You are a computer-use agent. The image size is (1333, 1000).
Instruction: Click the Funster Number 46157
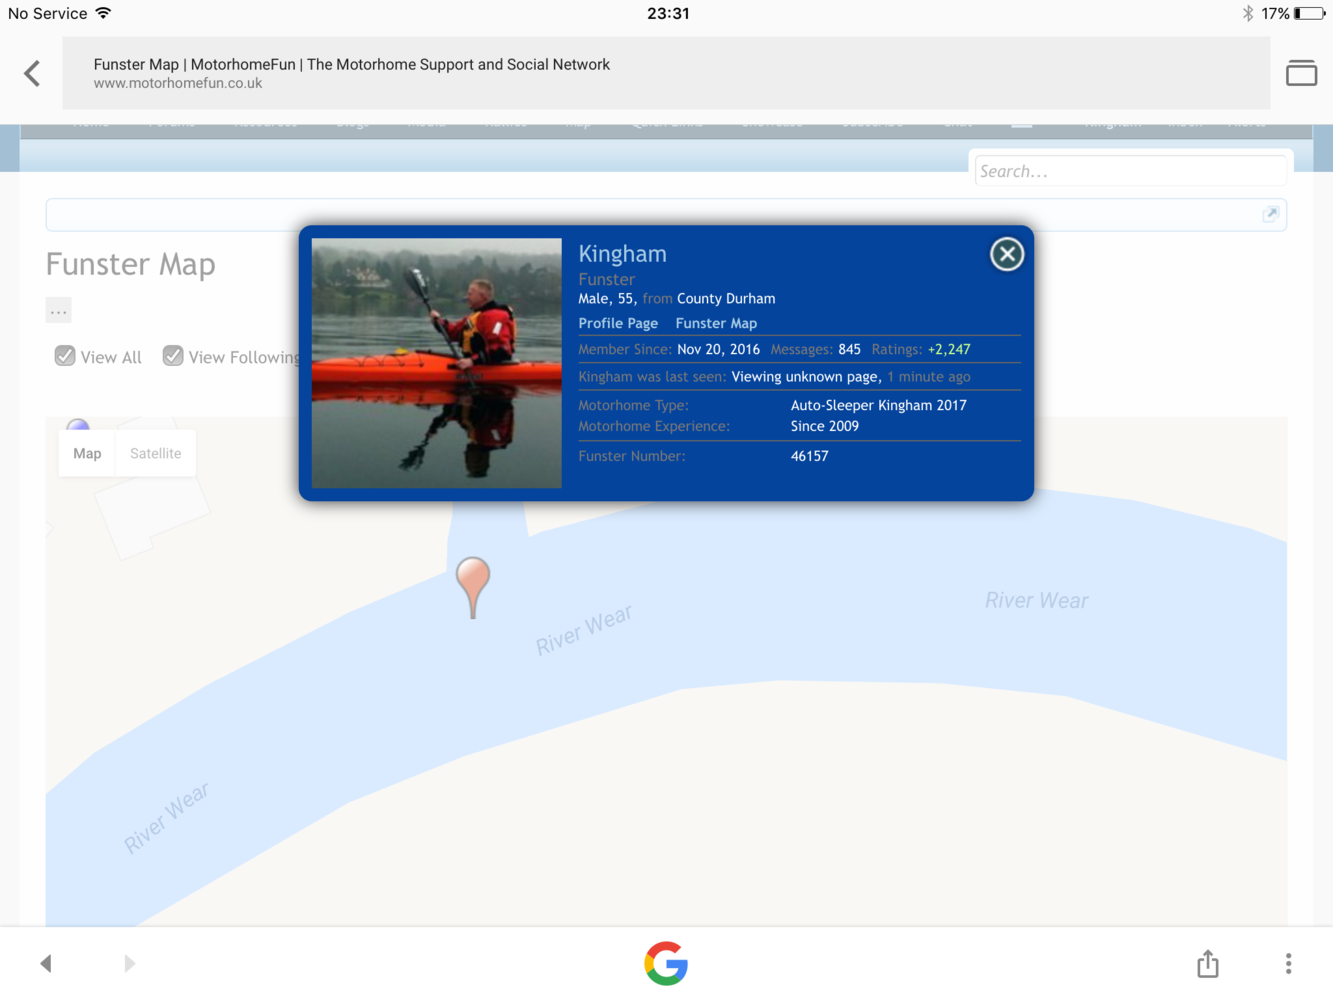click(810, 456)
